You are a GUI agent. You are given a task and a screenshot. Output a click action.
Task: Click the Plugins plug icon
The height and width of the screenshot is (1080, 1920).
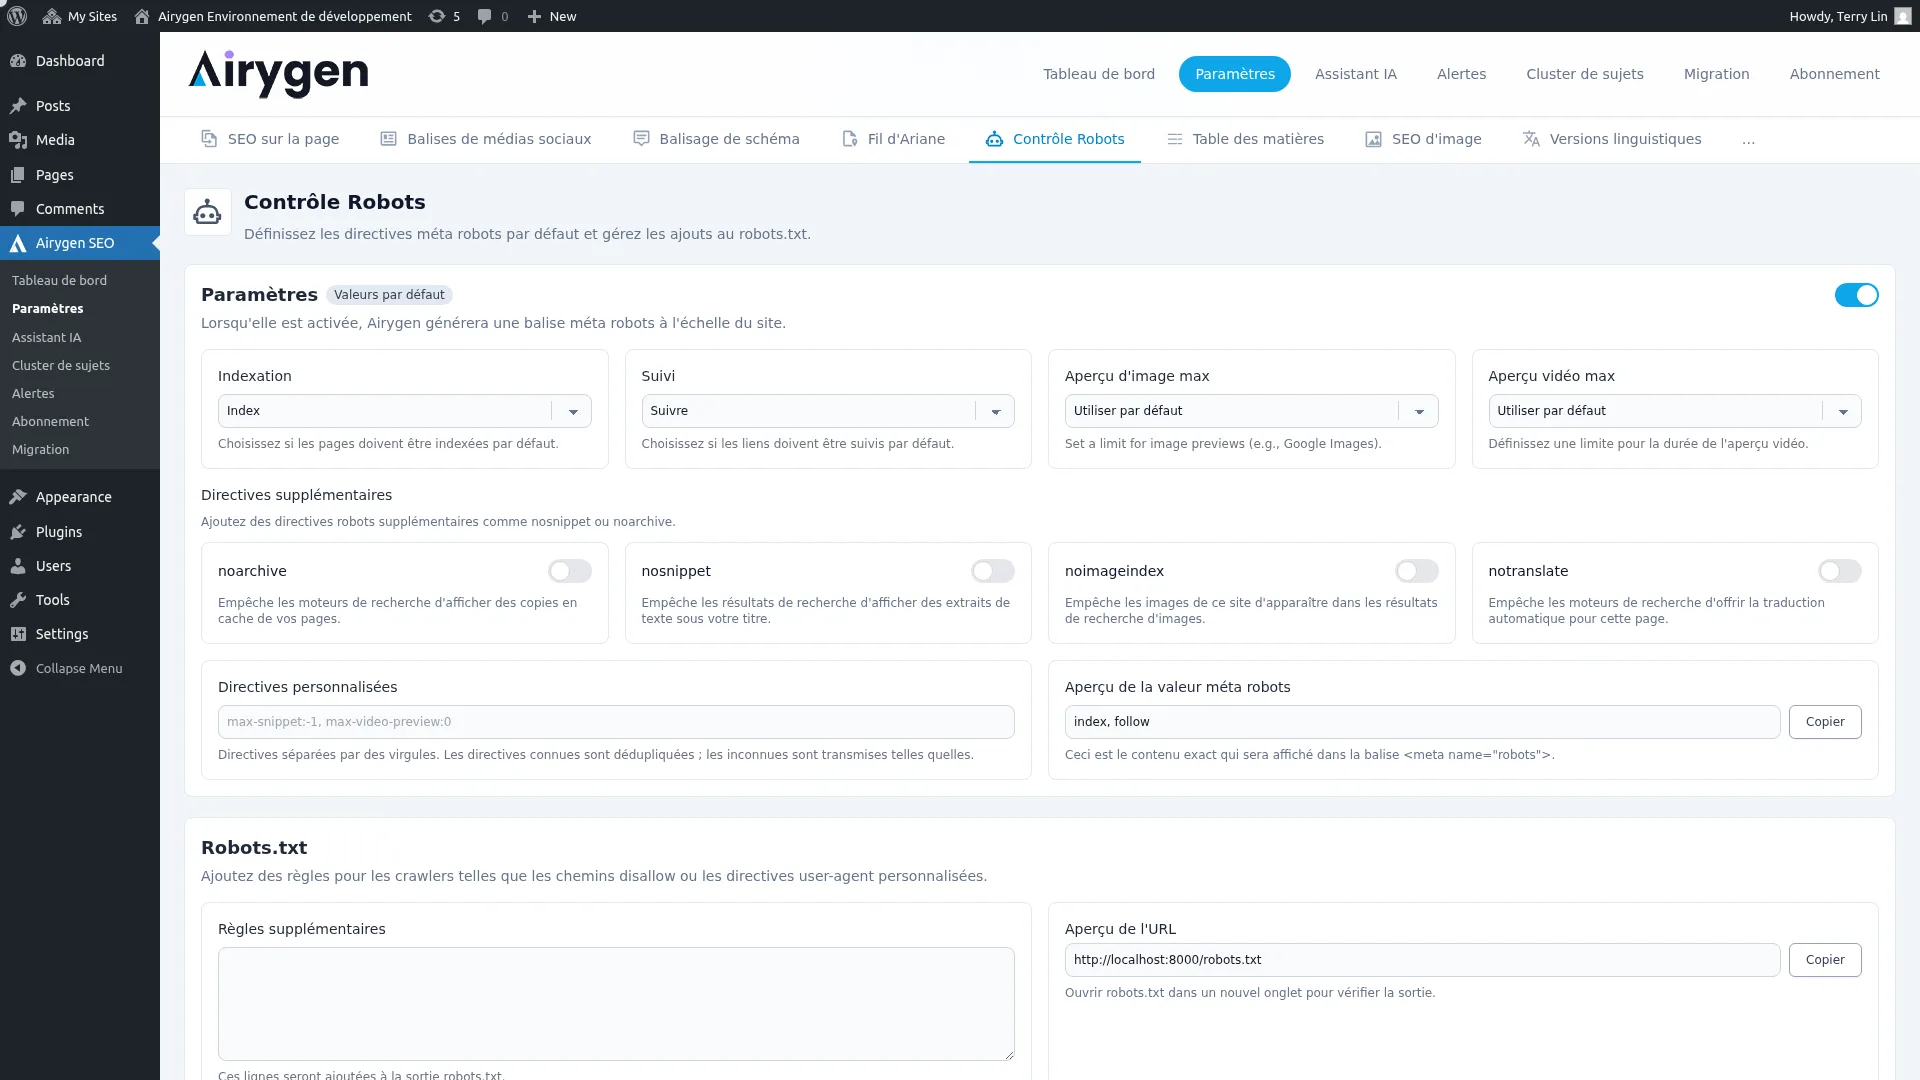pyautogui.click(x=18, y=532)
